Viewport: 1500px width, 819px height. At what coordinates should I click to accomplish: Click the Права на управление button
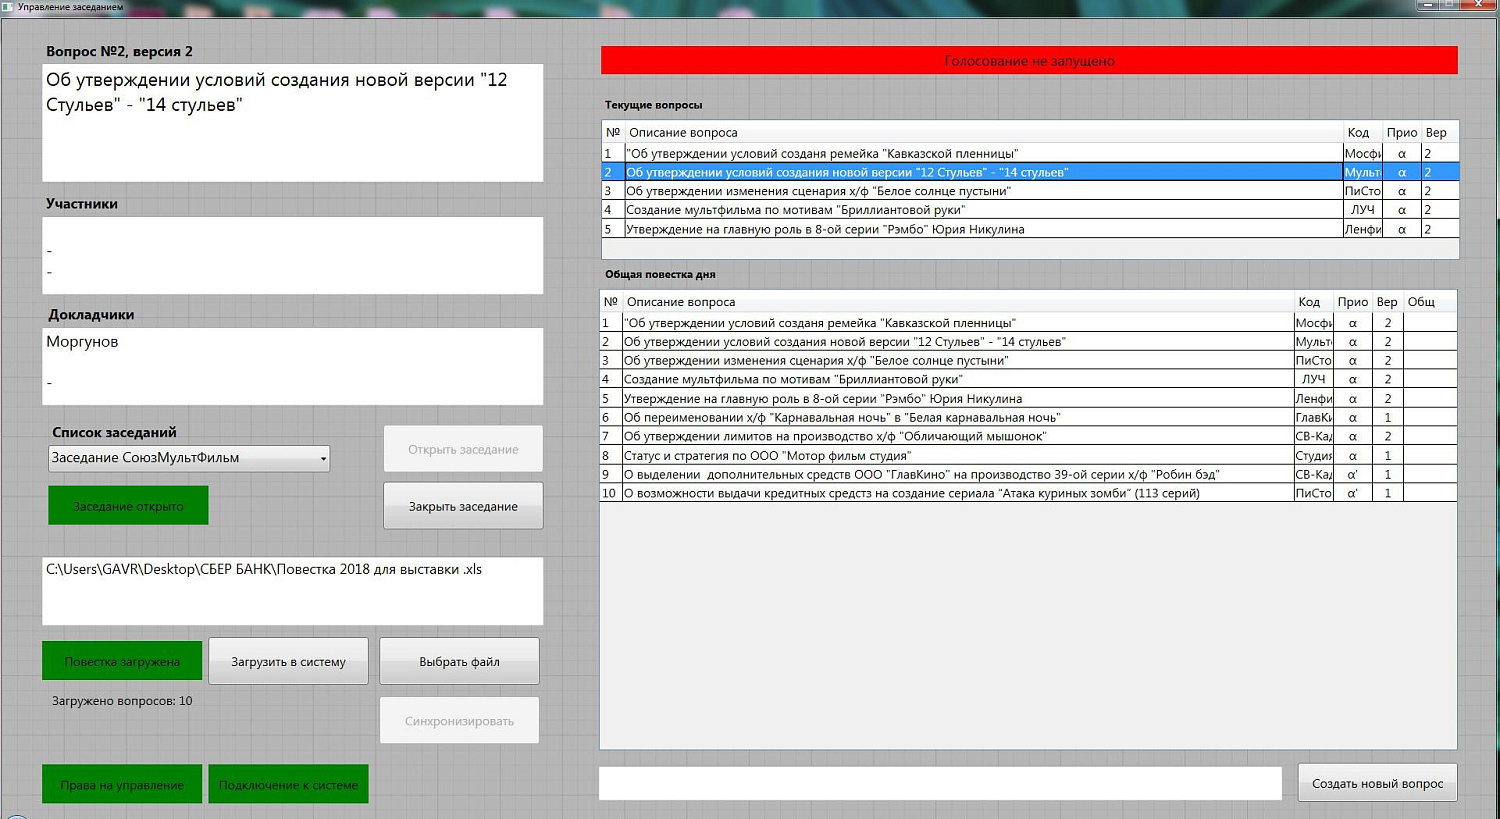(x=122, y=785)
